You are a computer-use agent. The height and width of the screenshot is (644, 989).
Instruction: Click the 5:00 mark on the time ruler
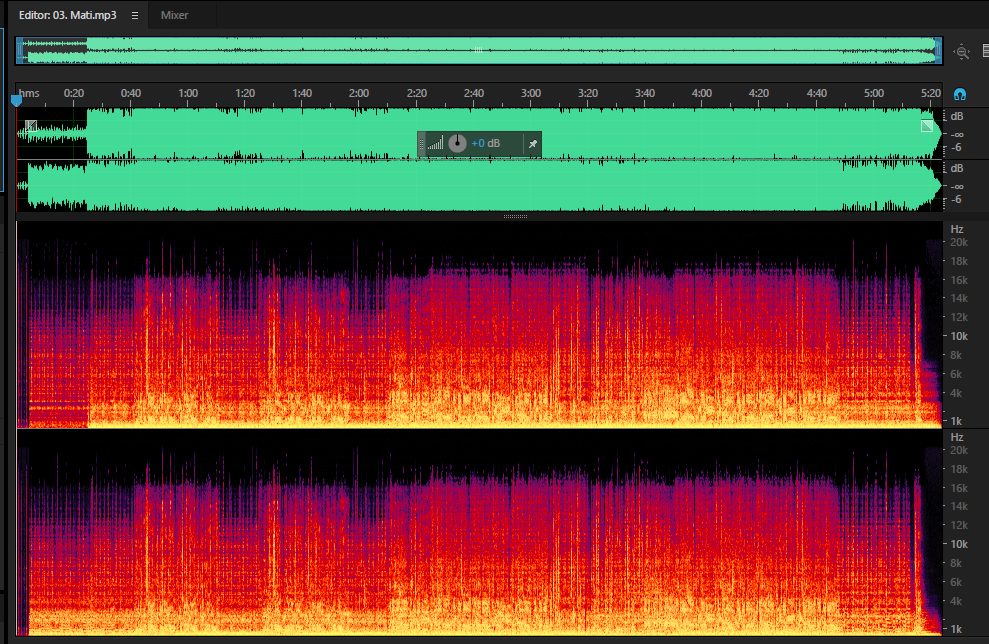[874, 93]
